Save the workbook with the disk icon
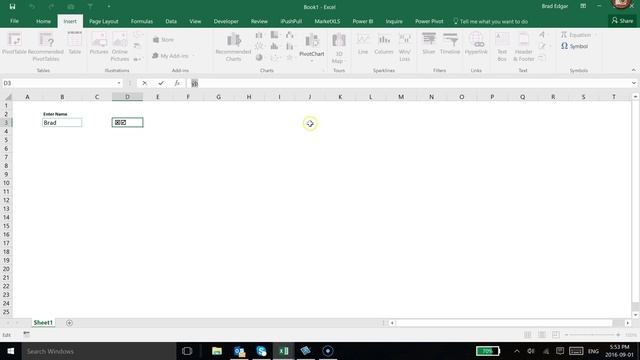 click(x=12, y=7)
